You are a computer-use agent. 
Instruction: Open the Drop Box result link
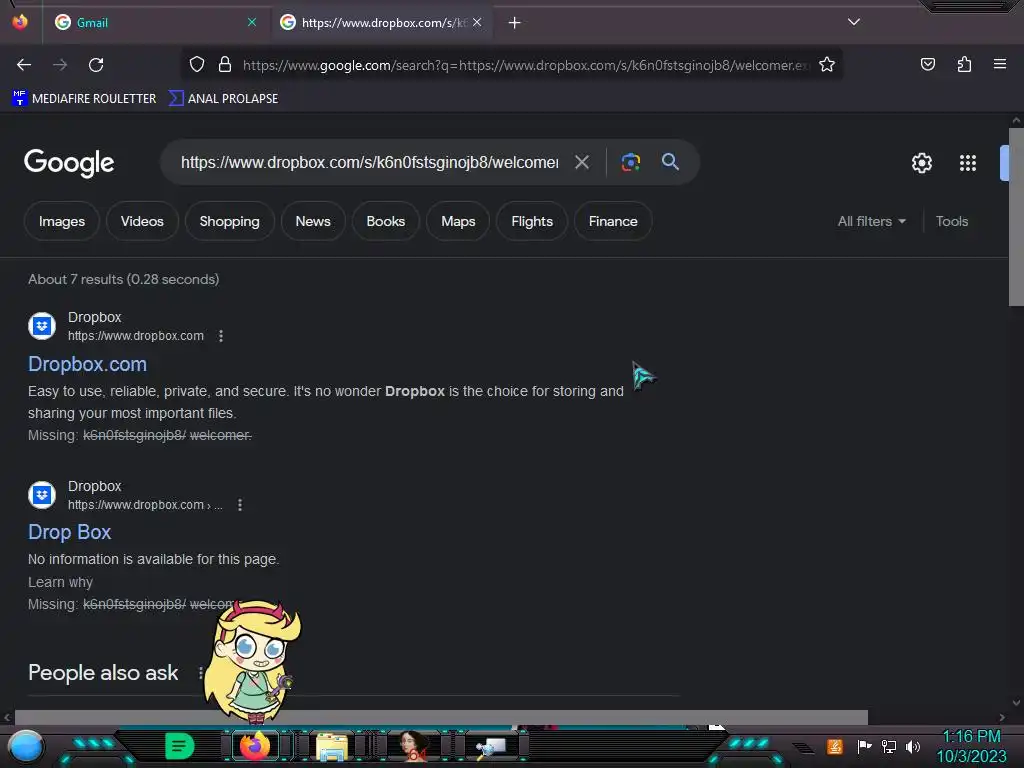click(70, 532)
